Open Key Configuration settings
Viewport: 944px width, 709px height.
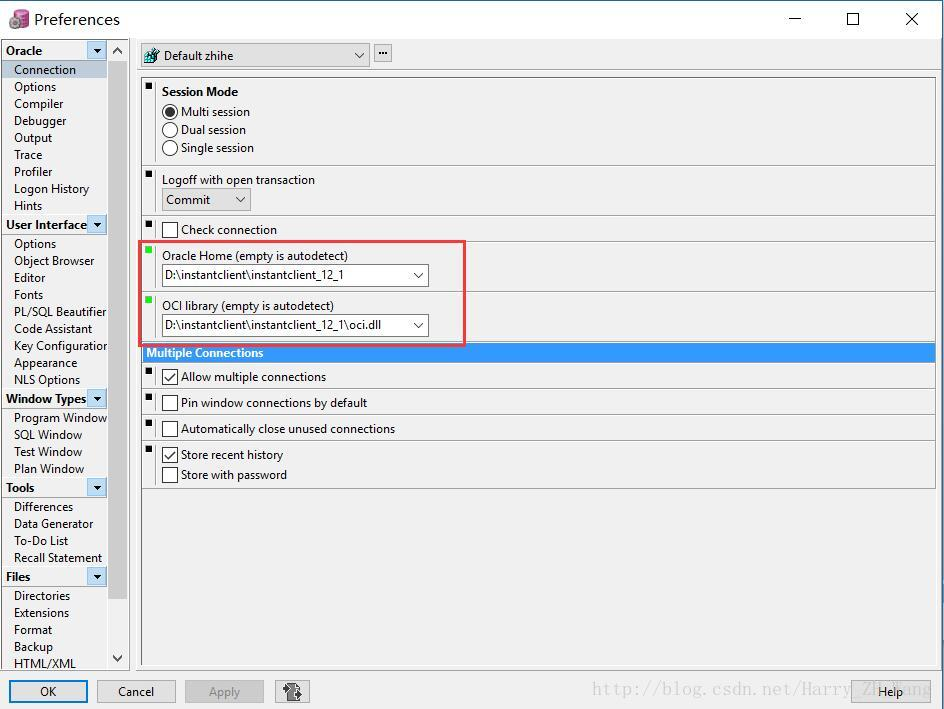coord(60,346)
